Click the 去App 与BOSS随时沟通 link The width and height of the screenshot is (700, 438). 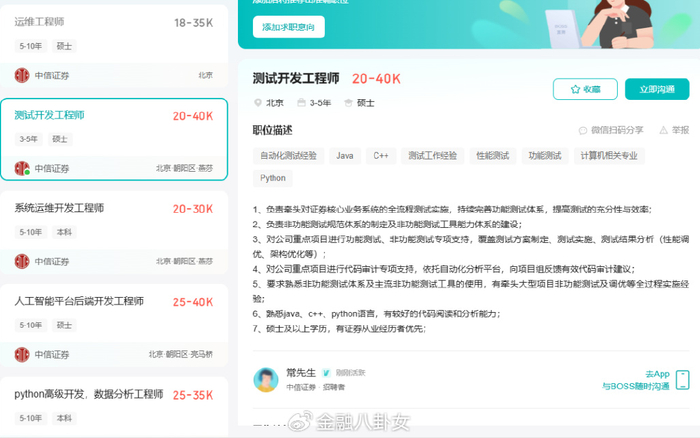(636, 380)
